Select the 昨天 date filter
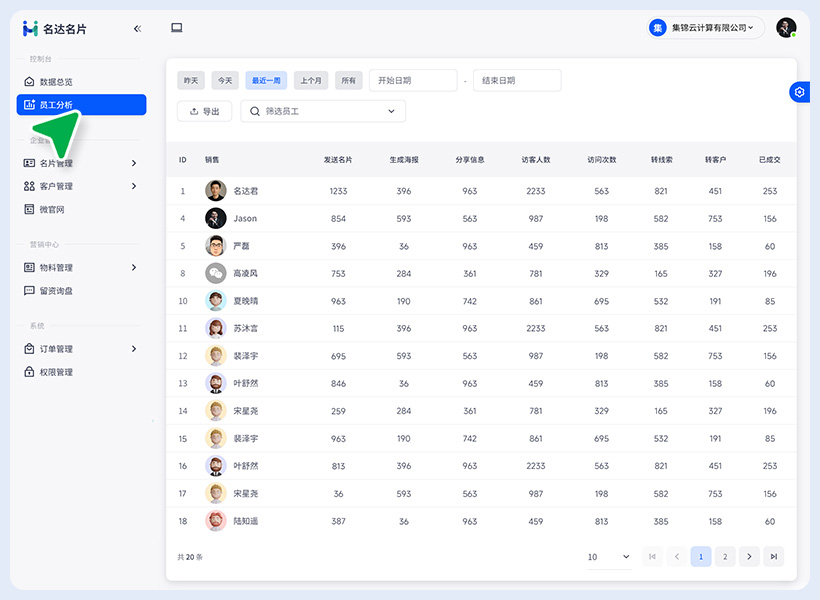This screenshot has height=600, width=820. (191, 81)
